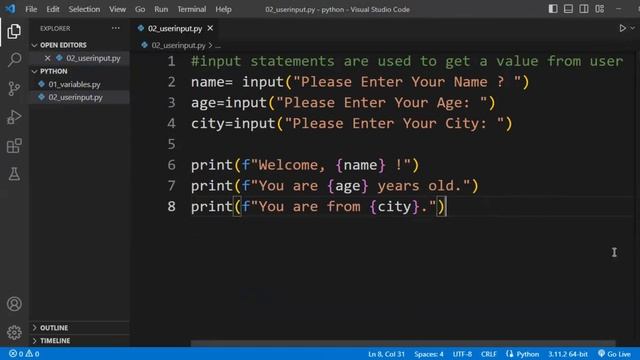
Task: Close 02_userinput.py in Open Editors list
Action: point(47,58)
